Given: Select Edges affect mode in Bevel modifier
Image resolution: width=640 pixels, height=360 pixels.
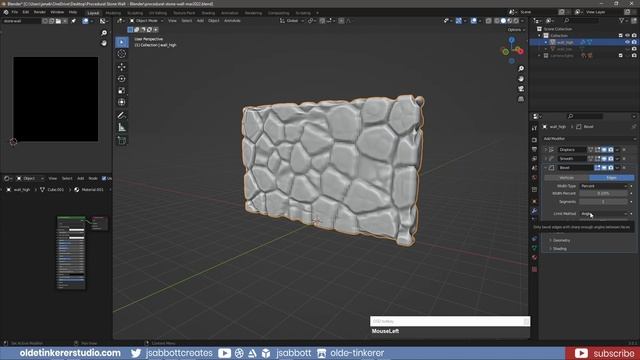Looking at the screenshot, I should tap(611, 178).
